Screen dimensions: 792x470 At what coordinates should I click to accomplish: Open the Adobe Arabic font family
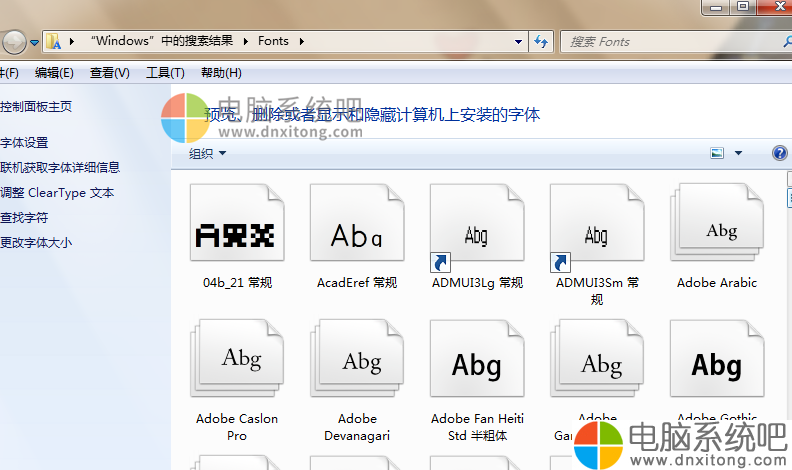click(x=717, y=223)
